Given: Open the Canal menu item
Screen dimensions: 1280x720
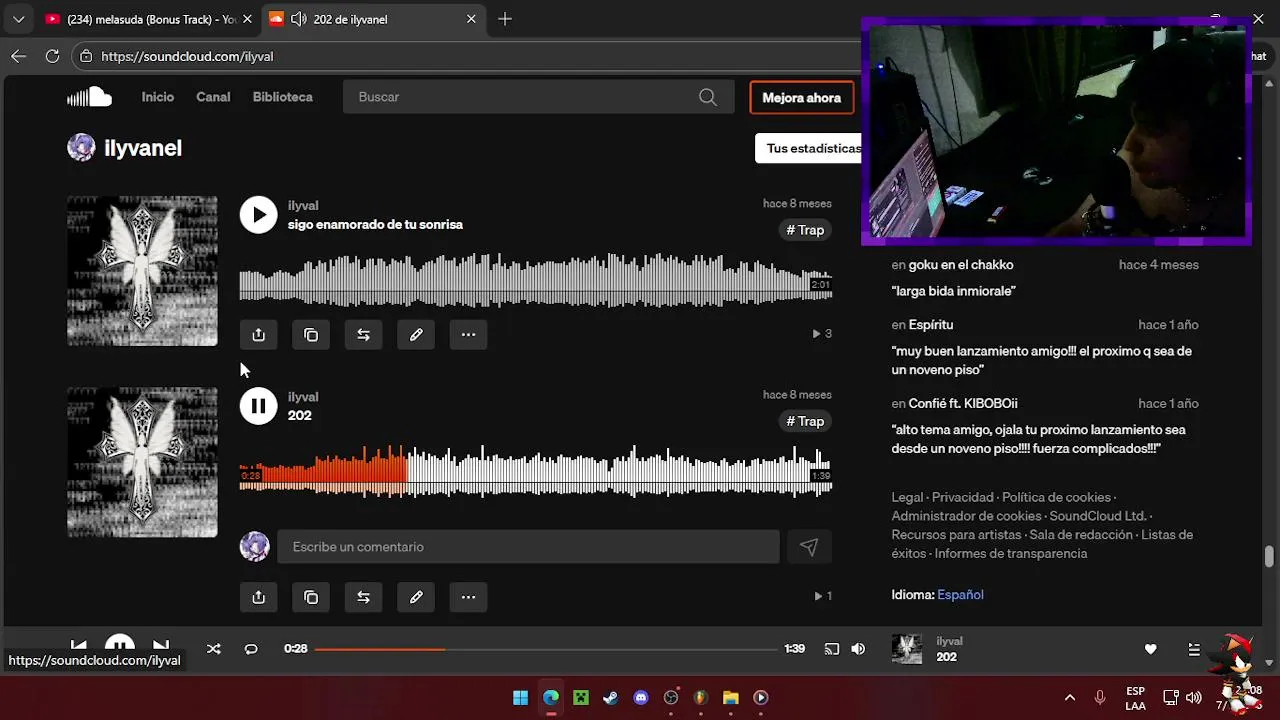Looking at the screenshot, I should click(213, 97).
